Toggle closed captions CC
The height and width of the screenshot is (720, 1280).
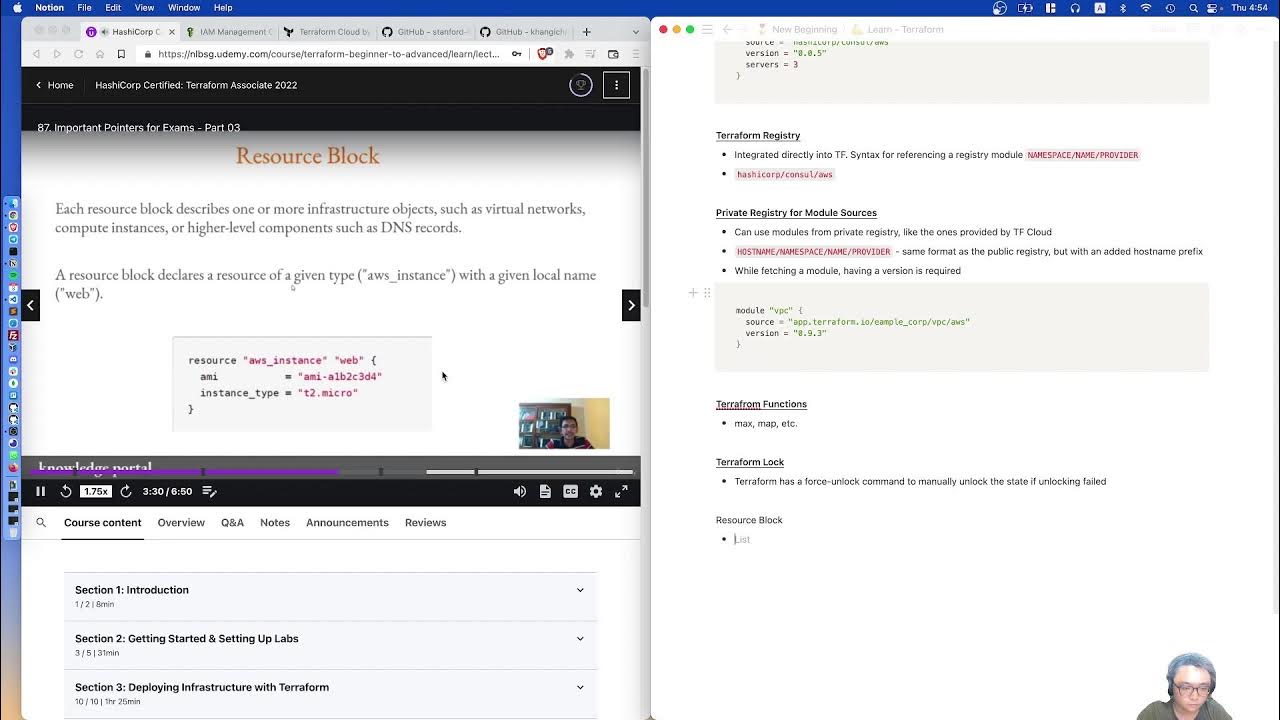[570, 491]
